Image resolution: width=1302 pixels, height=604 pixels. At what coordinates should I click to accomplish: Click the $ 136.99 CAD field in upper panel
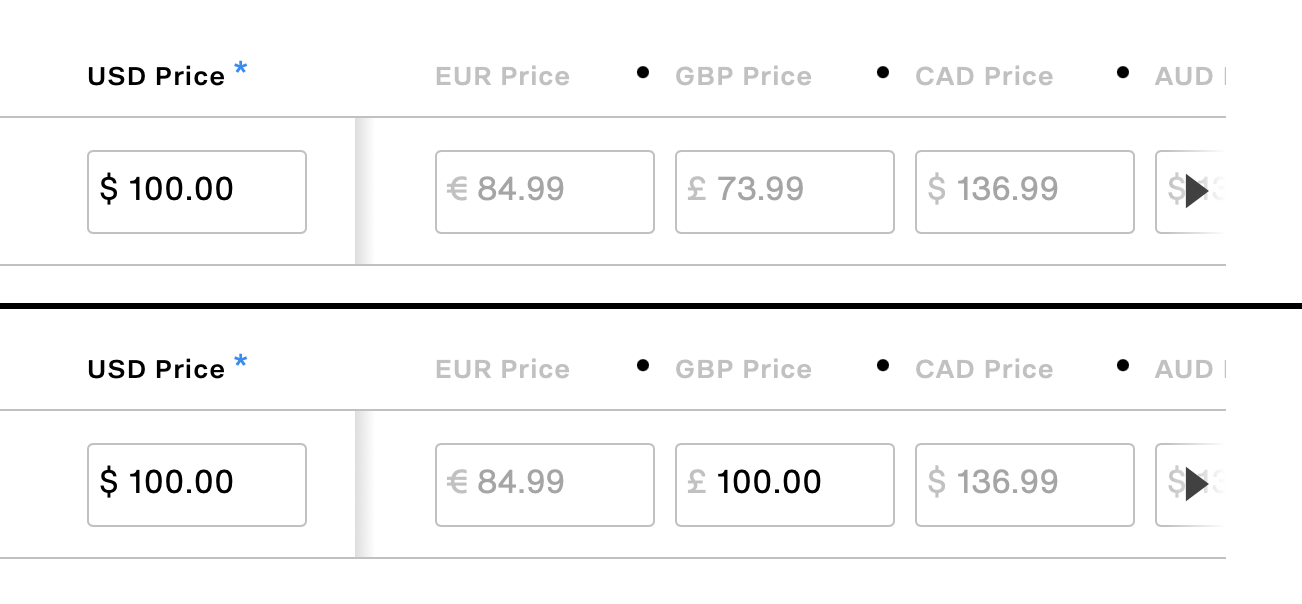point(1024,192)
